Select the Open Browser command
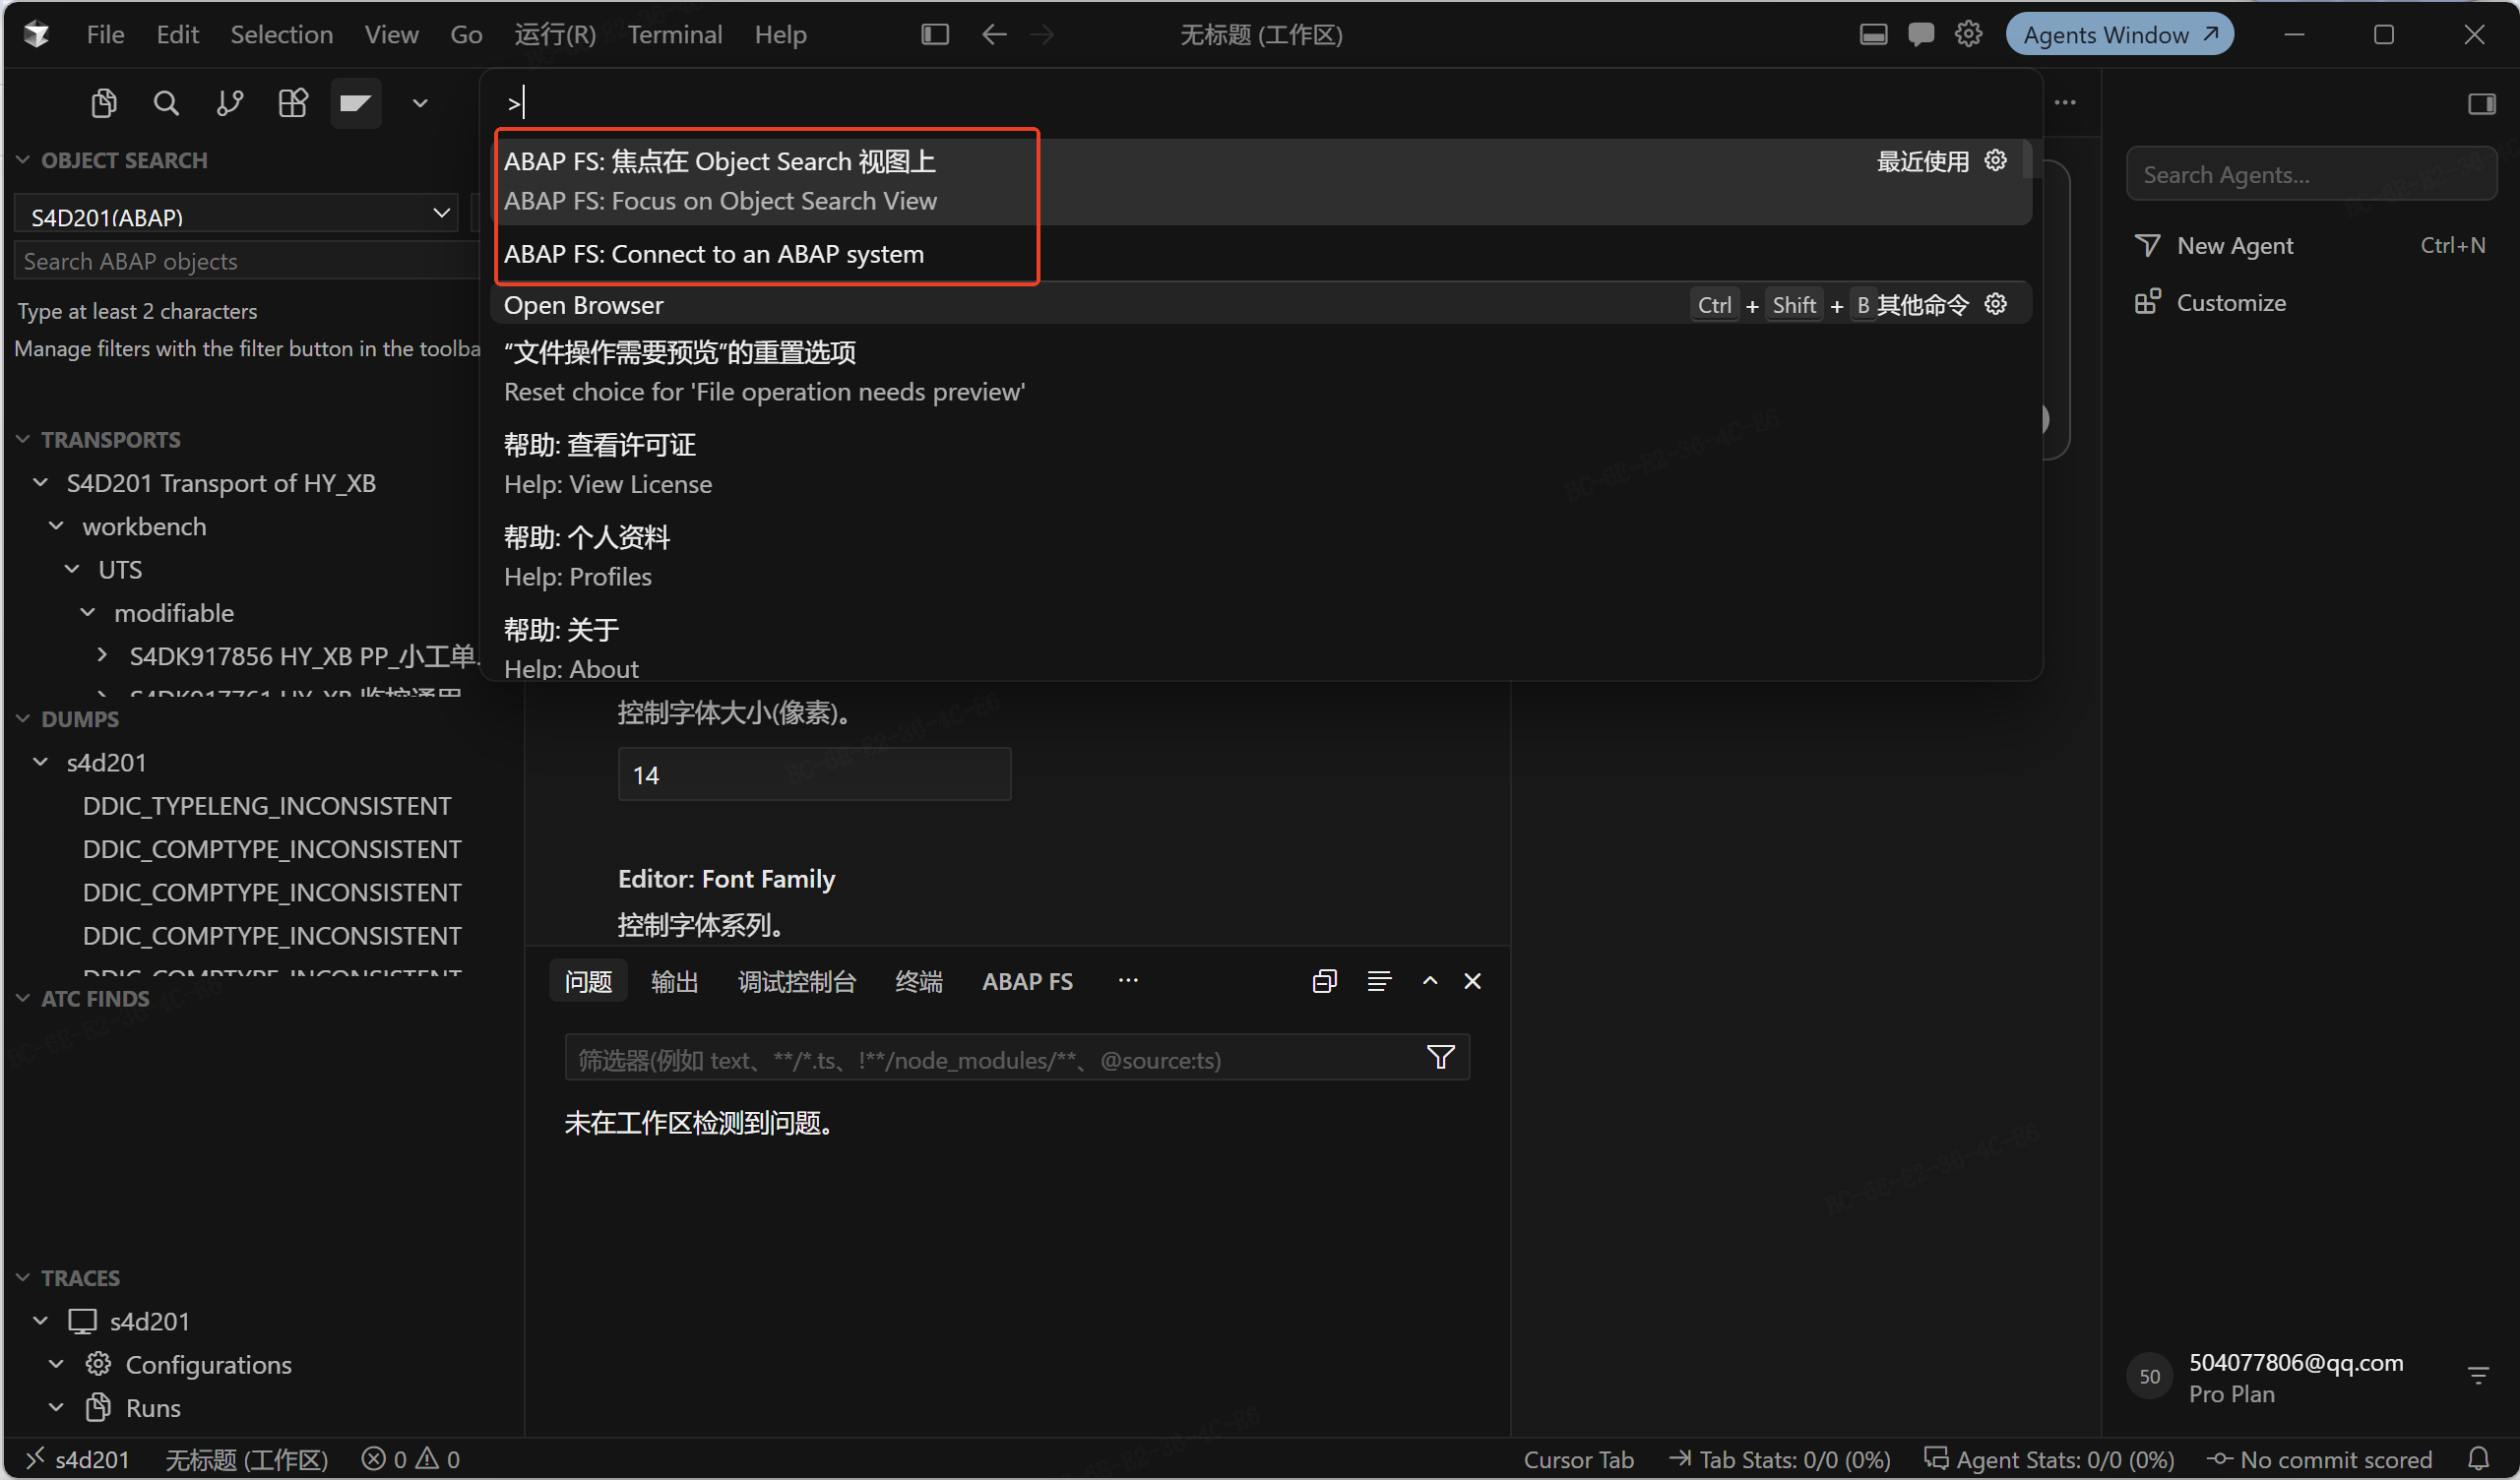Viewport: 2520px width, 1480px height. 1261,305
